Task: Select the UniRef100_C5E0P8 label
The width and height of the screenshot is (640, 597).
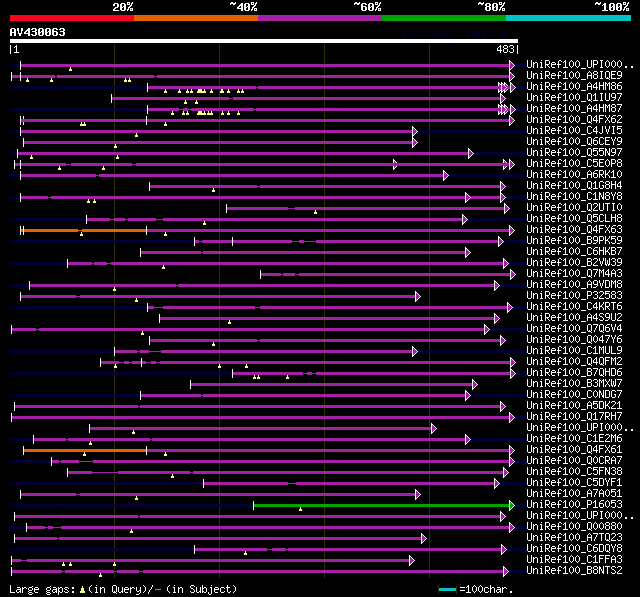Action: [574, 164]
